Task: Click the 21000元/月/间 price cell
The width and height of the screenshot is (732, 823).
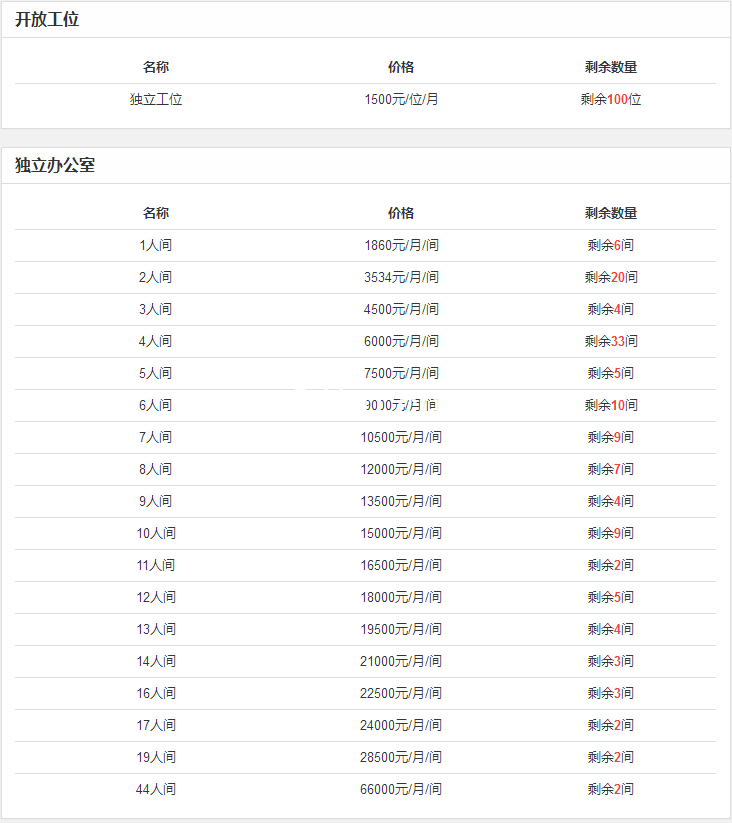Action: coord(401,661)
